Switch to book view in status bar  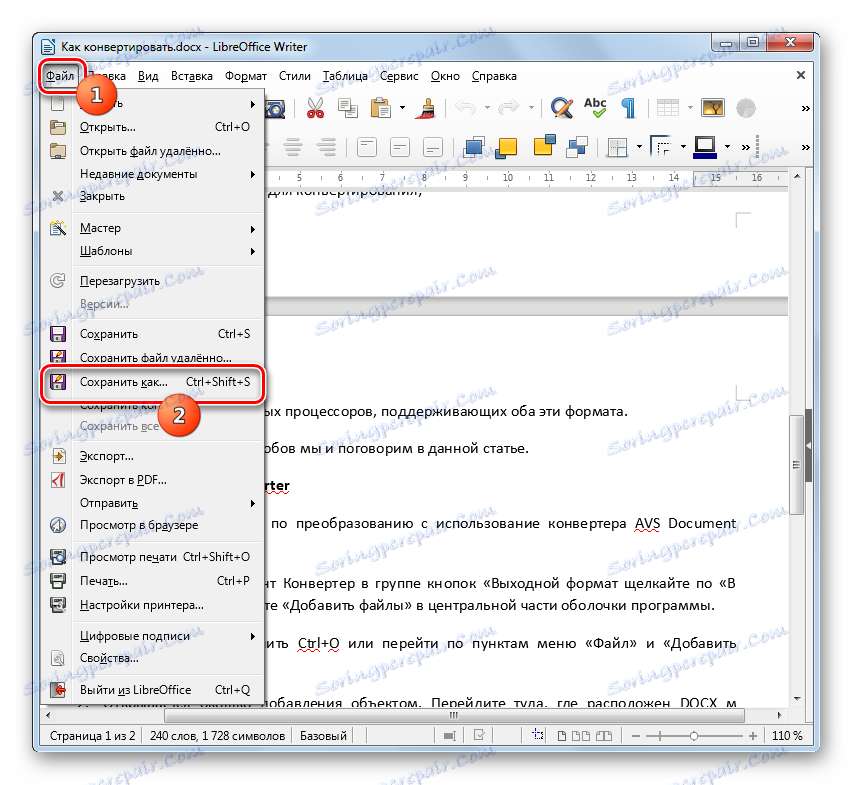click(604, 735)
